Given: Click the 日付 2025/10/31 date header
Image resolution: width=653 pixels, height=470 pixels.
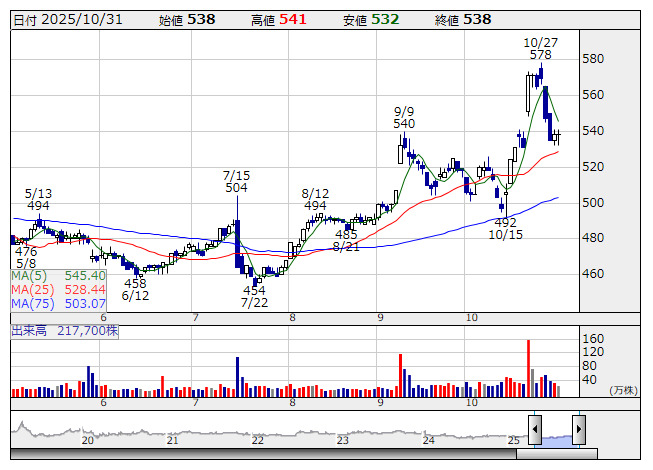Looking at the screenshot, I should click(x=68, y=20).
